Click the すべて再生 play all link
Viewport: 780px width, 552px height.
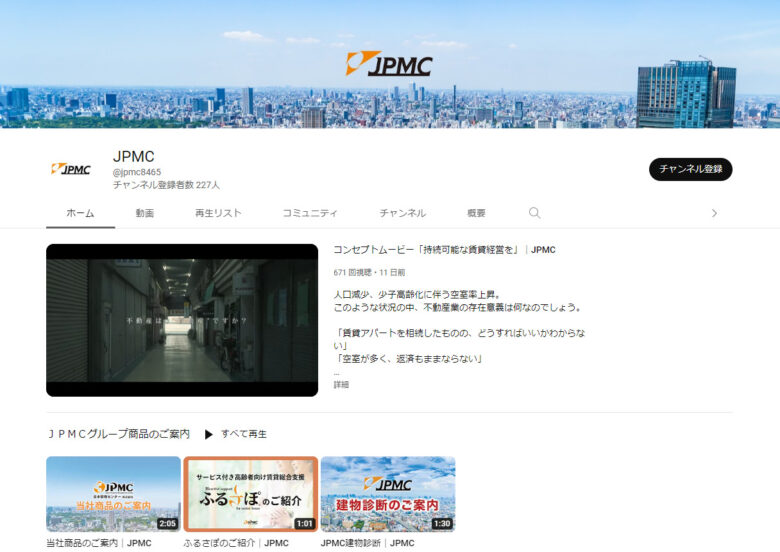point(244,434)
